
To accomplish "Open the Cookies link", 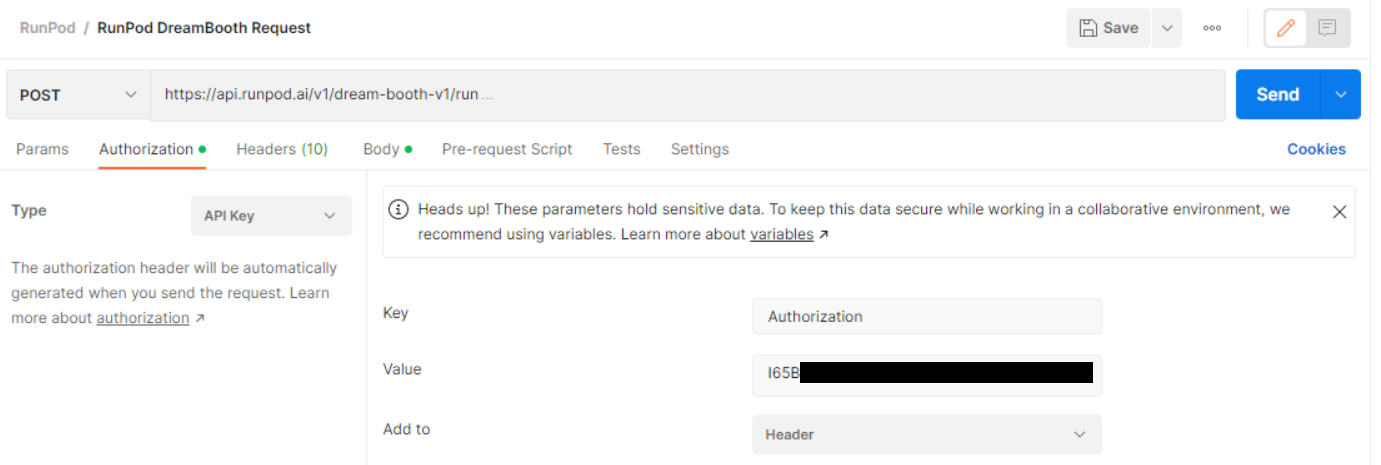I will tap(1316, 149).
